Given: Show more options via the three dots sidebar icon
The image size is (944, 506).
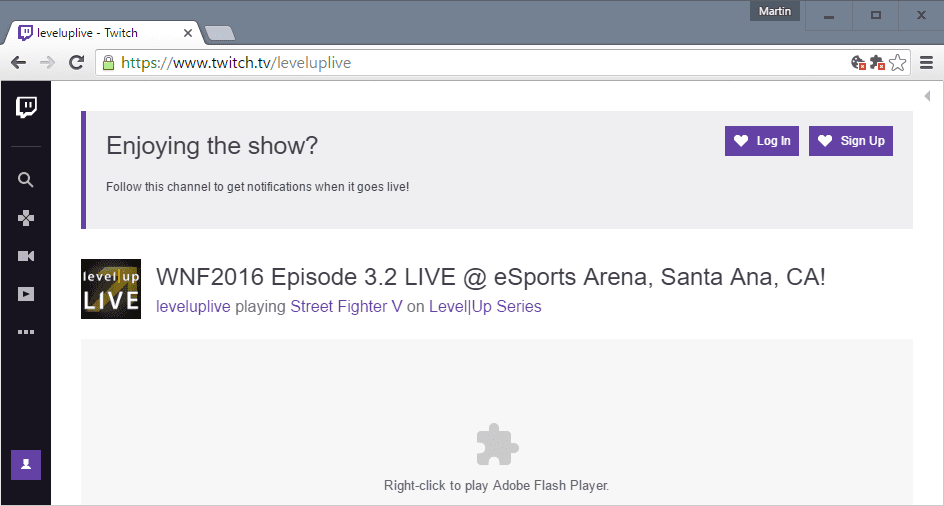Looking at the screenshot, I should 25,332.
